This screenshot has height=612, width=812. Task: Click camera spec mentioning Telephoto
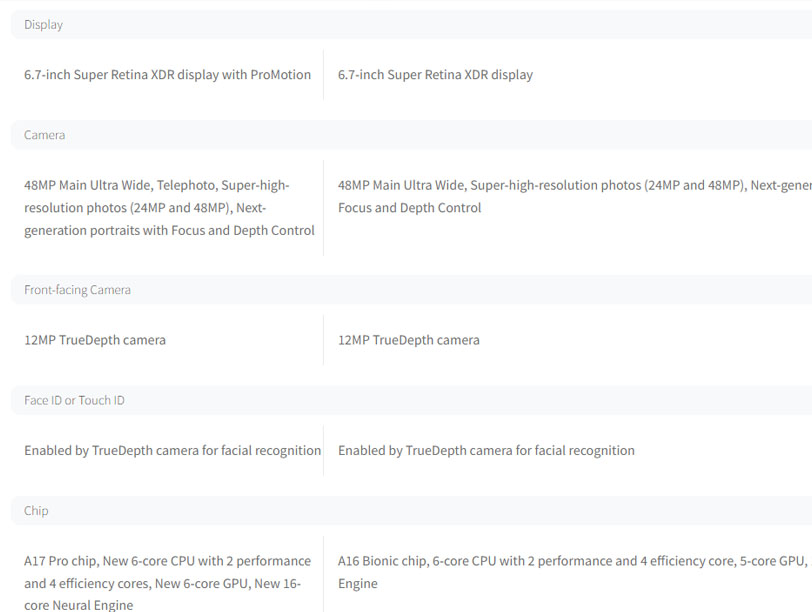pos(169,208)
